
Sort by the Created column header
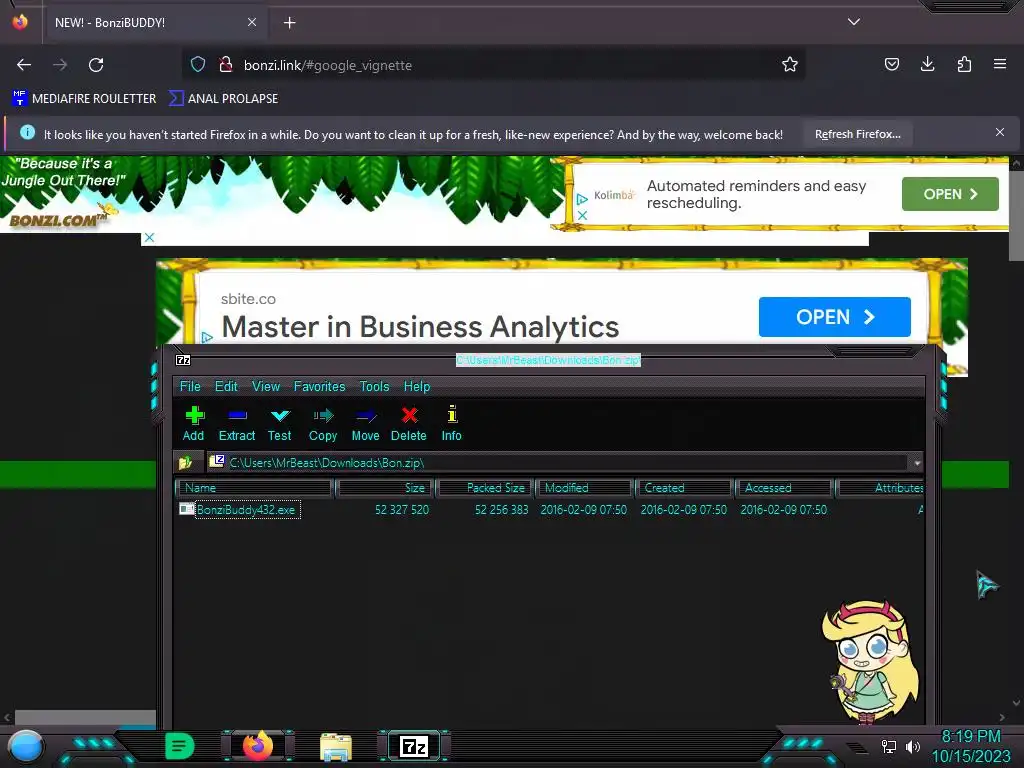[685, 488]
